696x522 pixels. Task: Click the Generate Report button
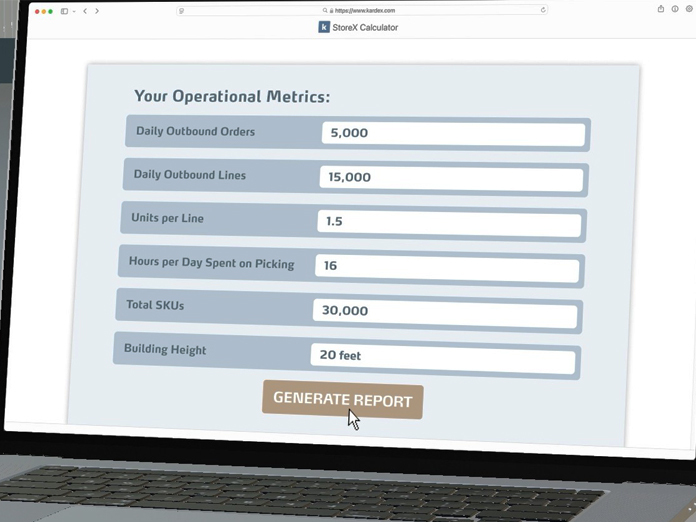(x=343, y=399)
